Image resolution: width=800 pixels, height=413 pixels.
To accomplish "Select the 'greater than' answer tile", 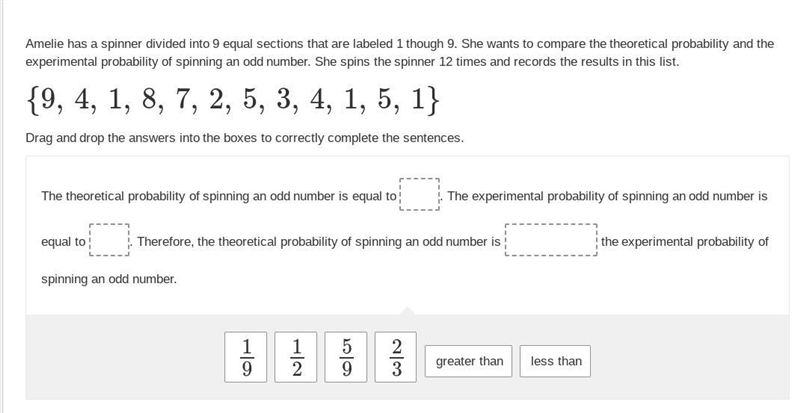I will 468,361.
